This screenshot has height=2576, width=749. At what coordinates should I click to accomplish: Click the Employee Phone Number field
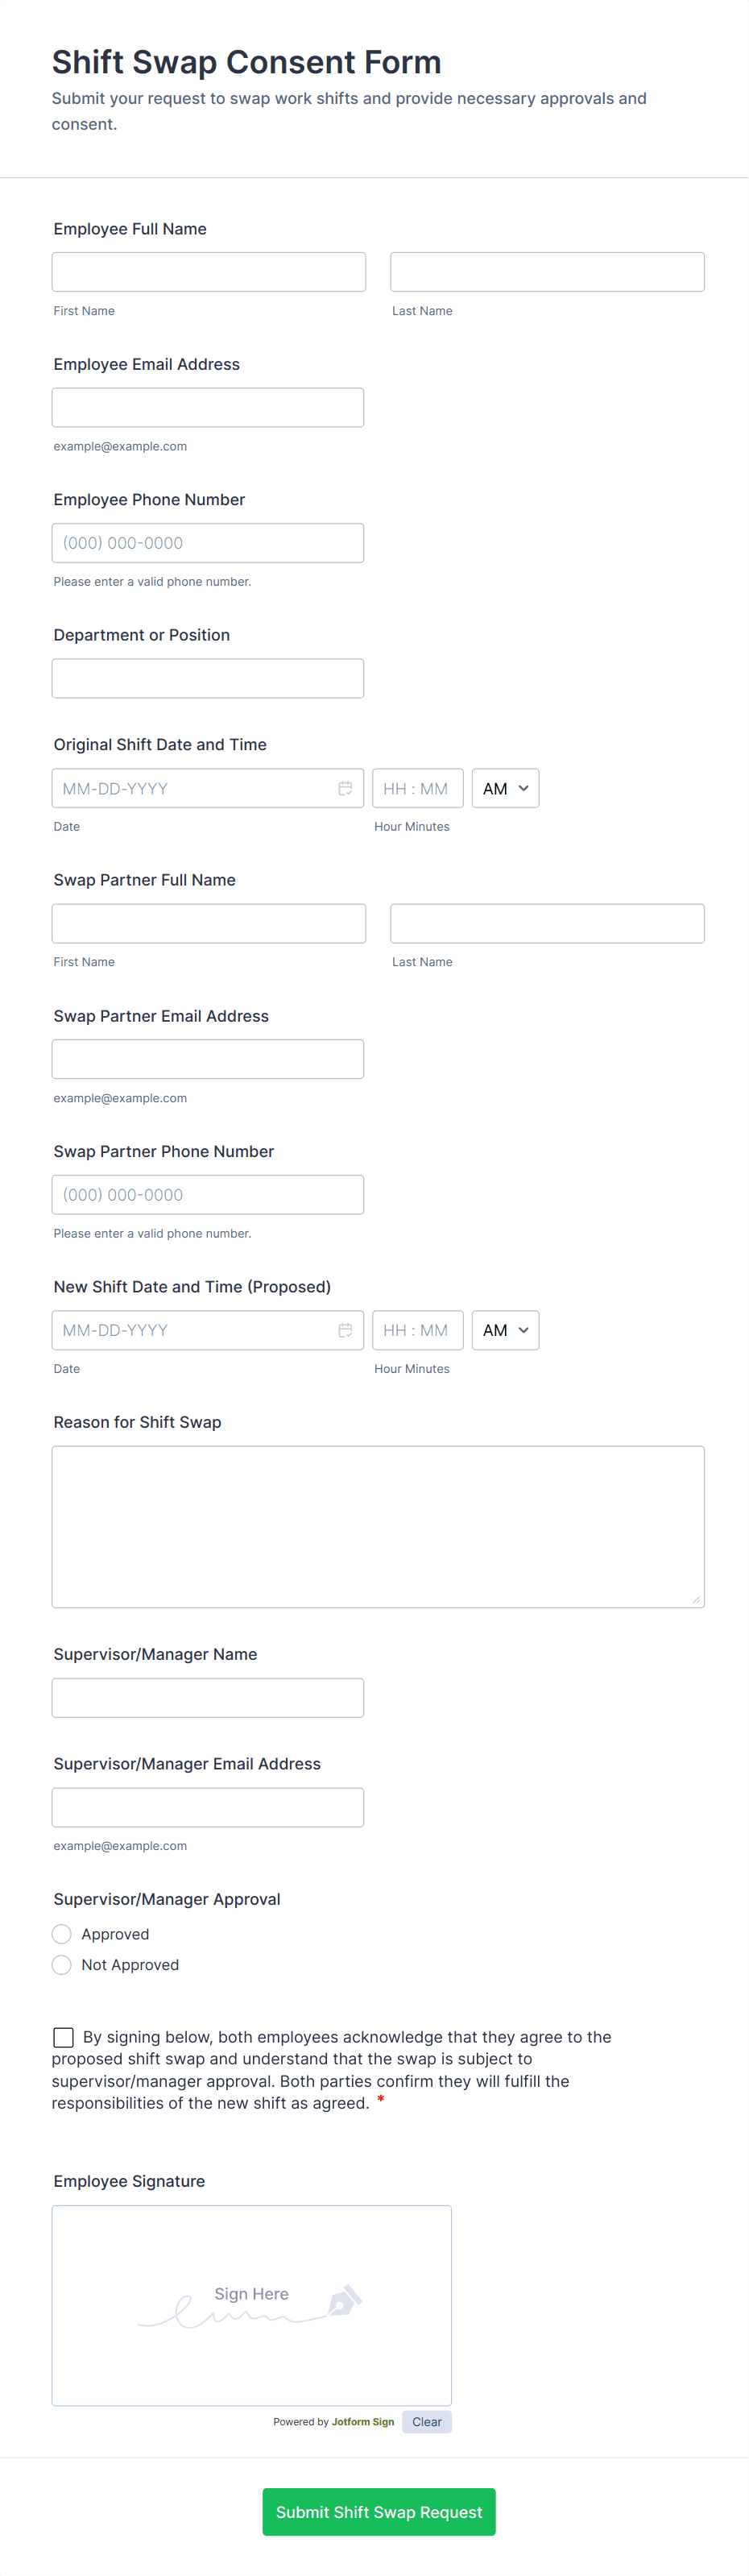click(207, 543)
